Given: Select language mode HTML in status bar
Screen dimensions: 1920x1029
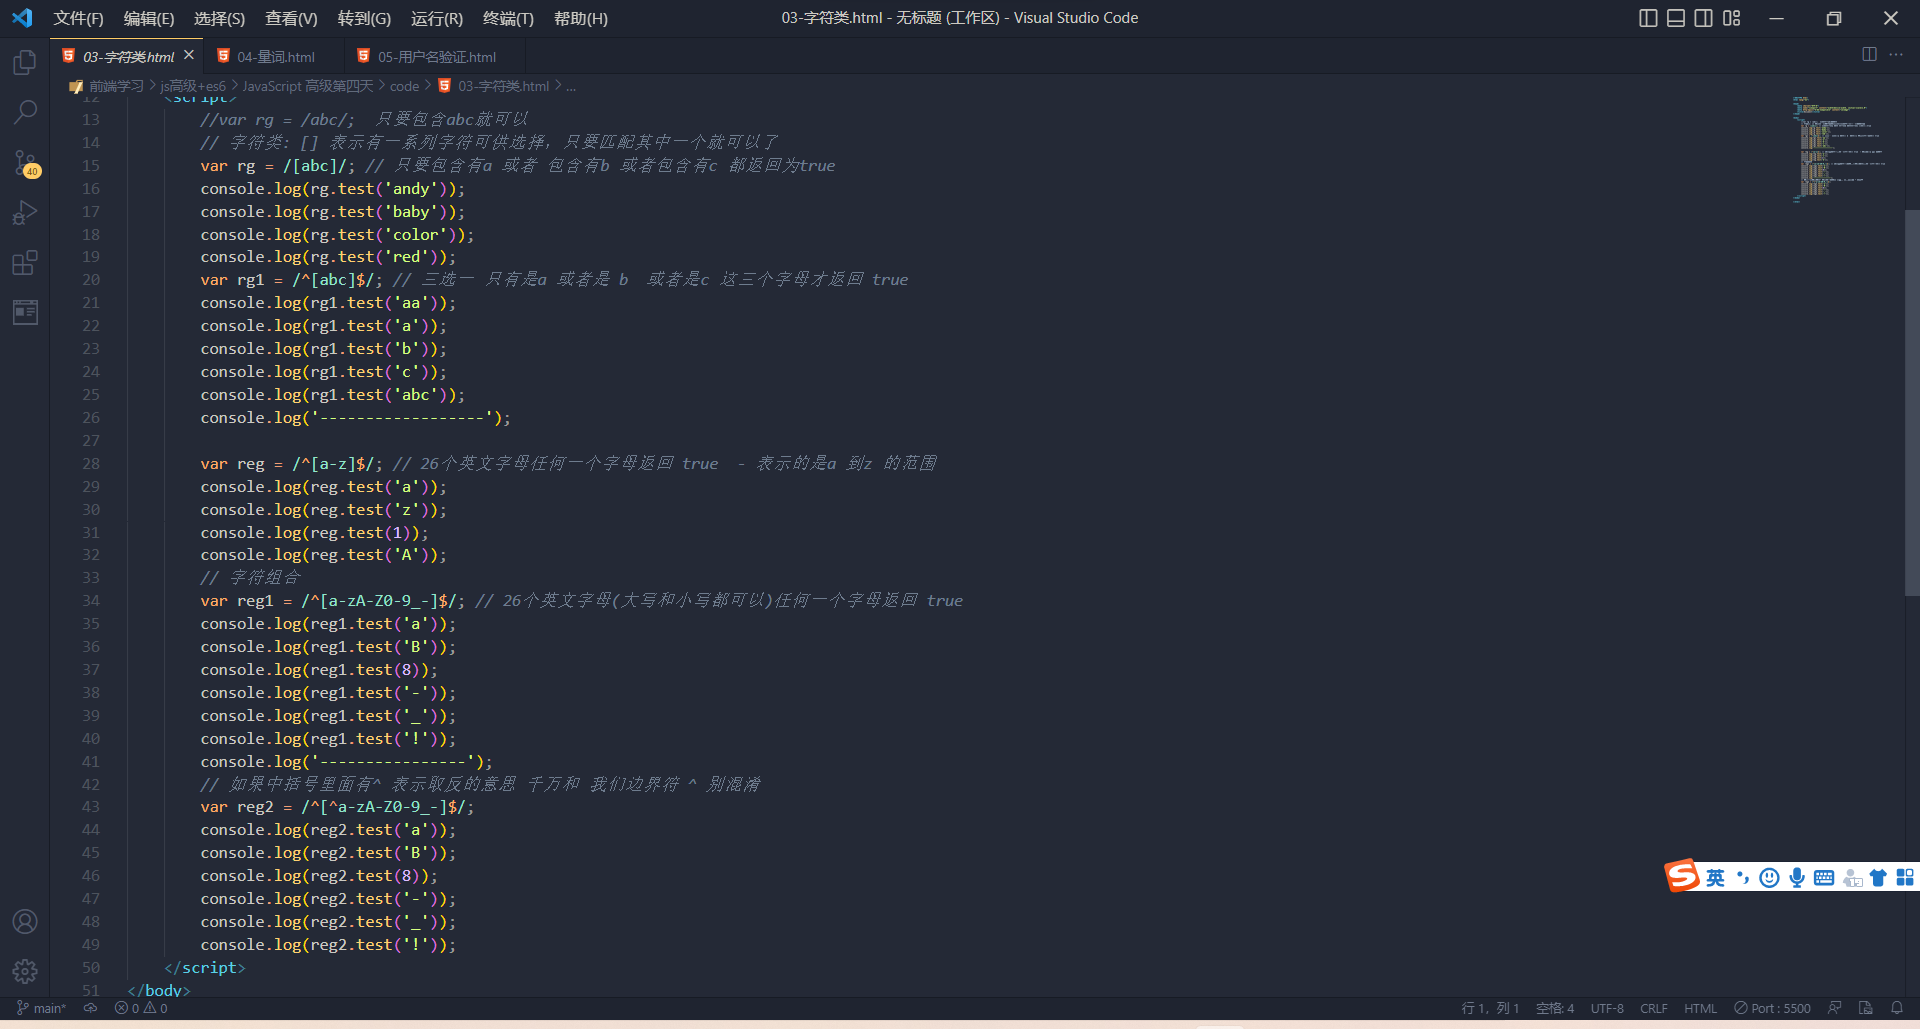Looking at the screenshot, I should 1700,1008.
